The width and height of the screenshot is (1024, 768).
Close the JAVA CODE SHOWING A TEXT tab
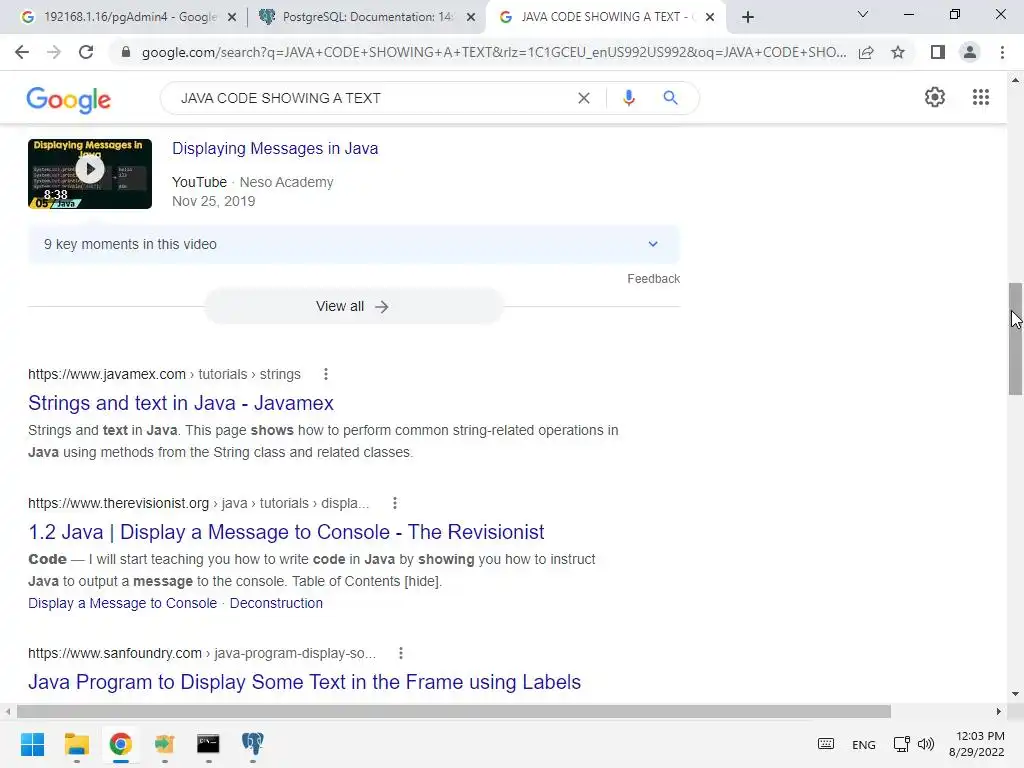click(x=710, y=17)
